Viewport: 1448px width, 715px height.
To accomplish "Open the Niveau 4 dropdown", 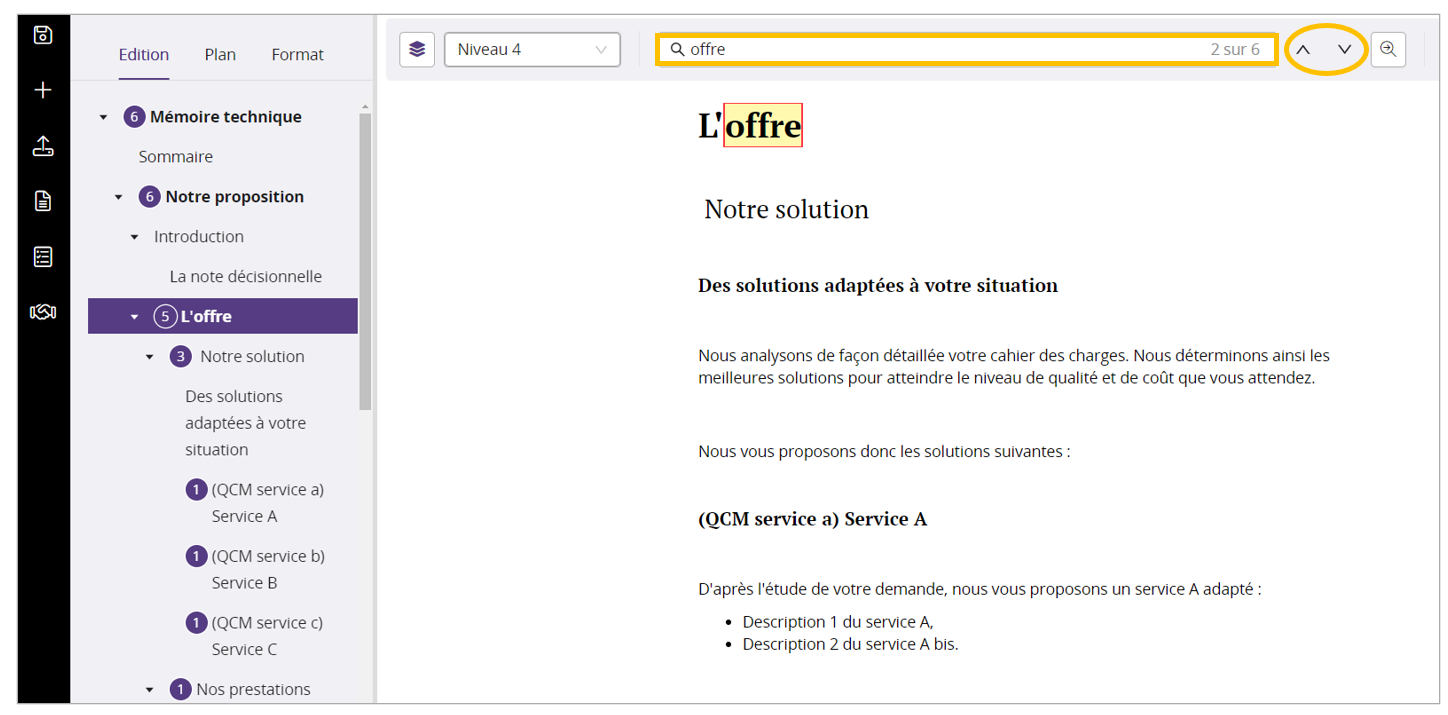I will pos(532,50).
